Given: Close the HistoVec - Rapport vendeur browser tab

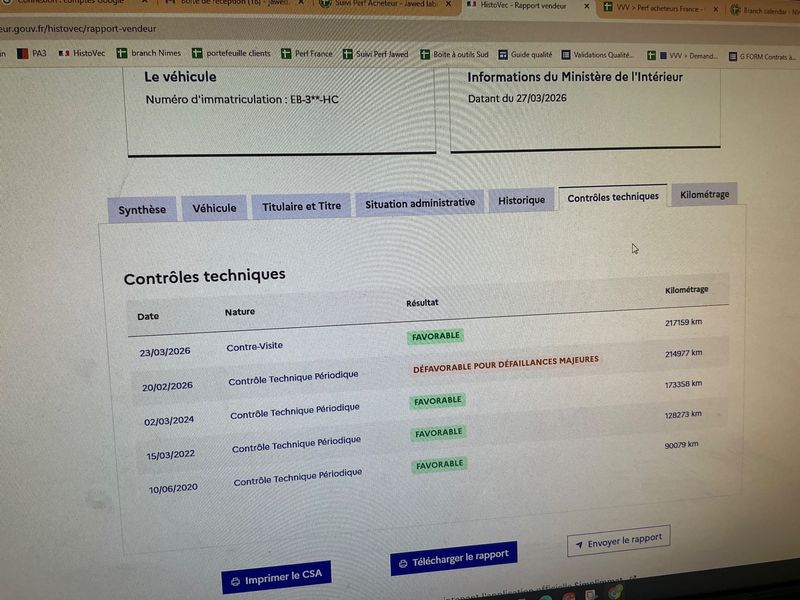Looking at the screenshot, I should 587,6.
